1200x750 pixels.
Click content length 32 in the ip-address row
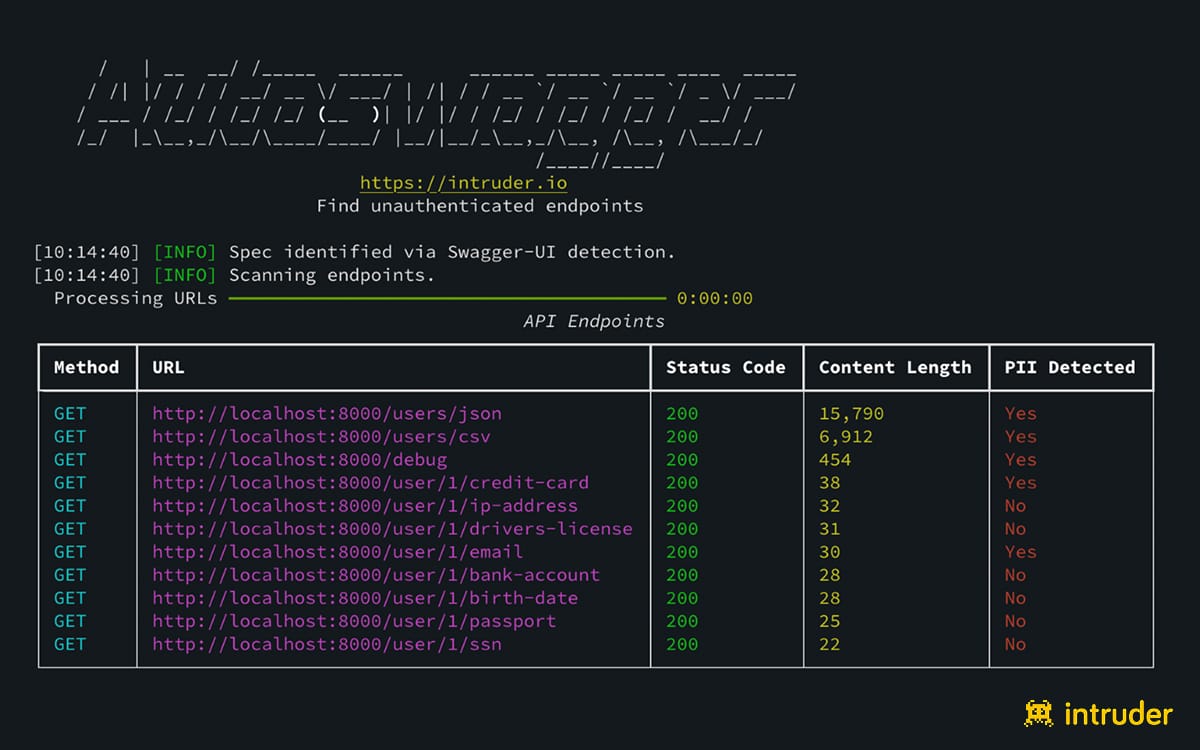coord(830,505)
